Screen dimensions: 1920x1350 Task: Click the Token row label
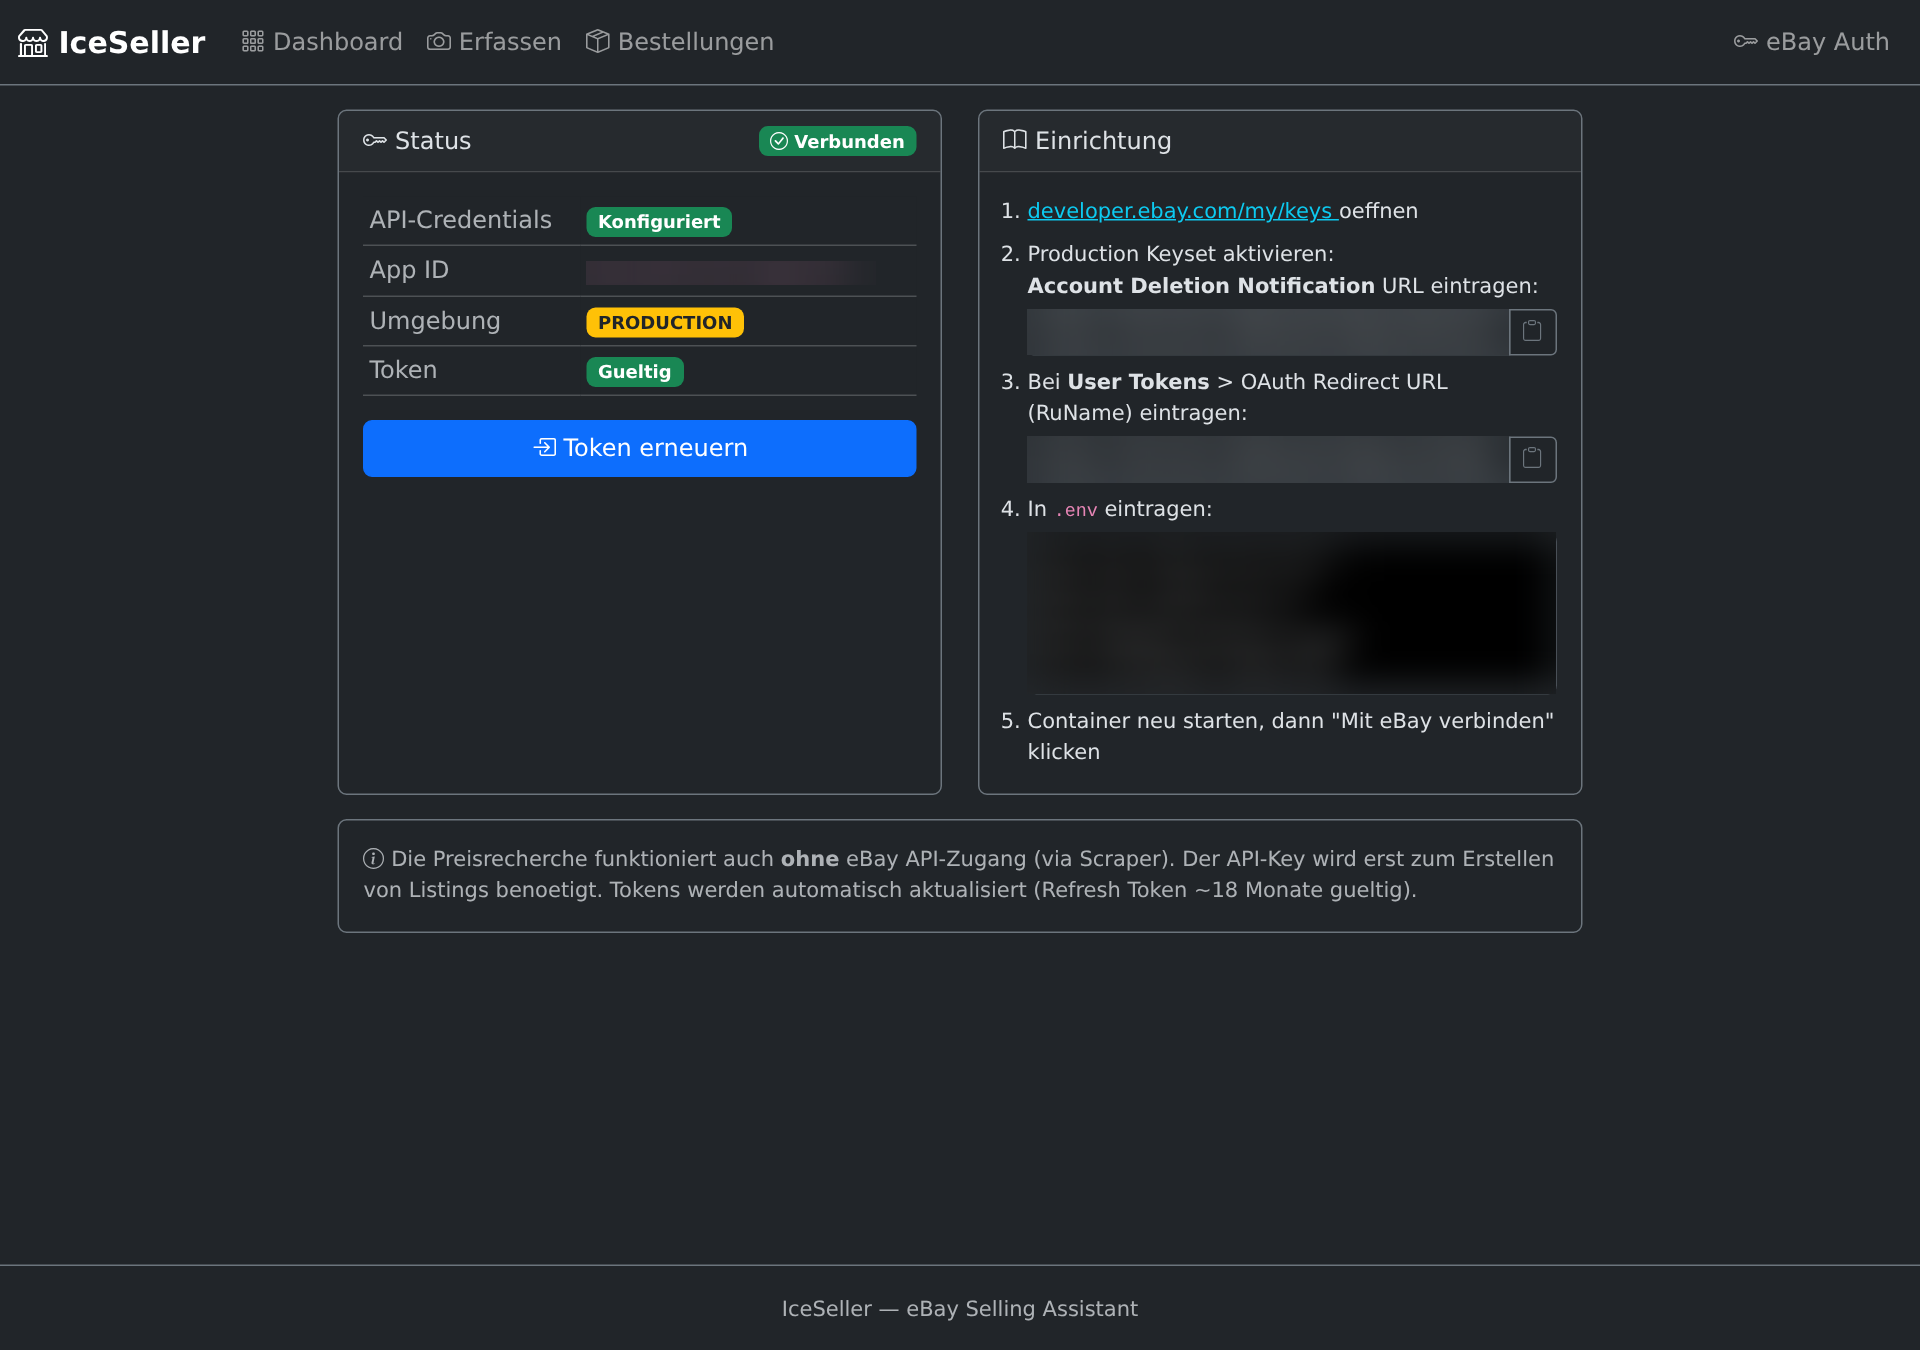[404, 370]
